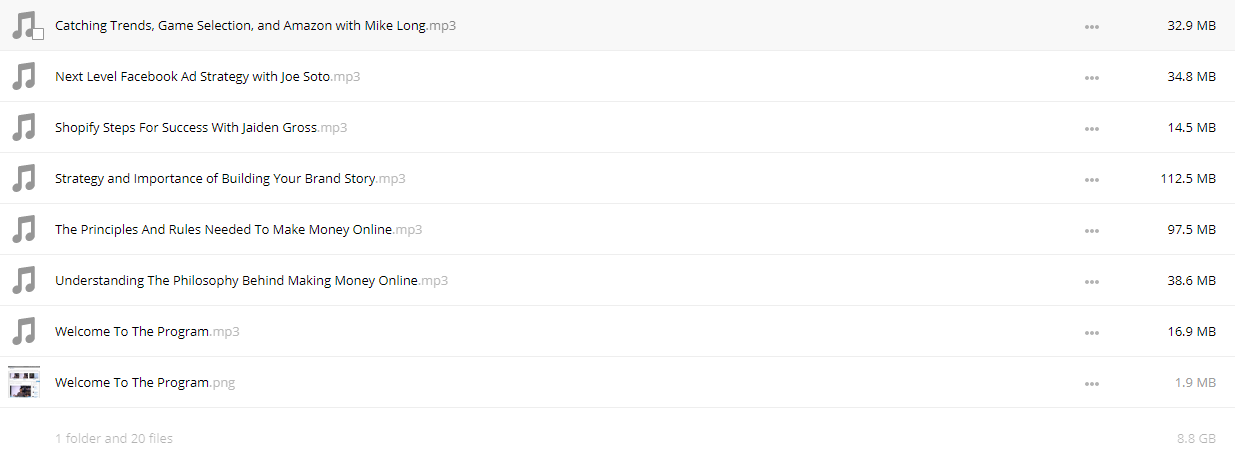Click audio icon of Strategy and Importance file
Viewport: 1235px width, 461px height.
pyautogui.click(x=23, y=178)
